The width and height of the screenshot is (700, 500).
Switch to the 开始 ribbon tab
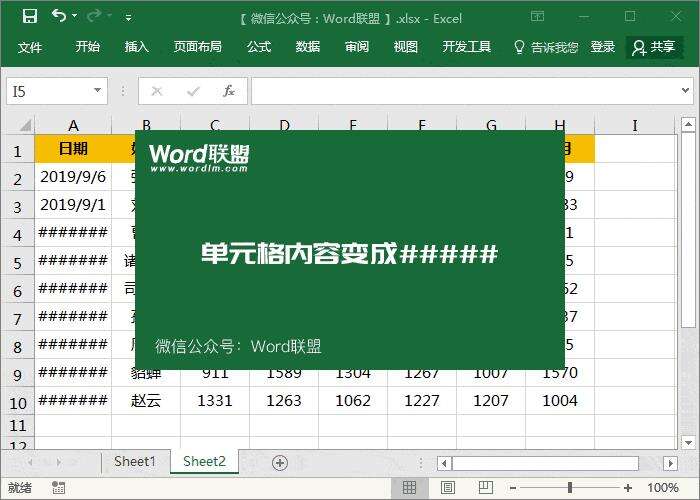pyautogui.click(x=88, y=47)
